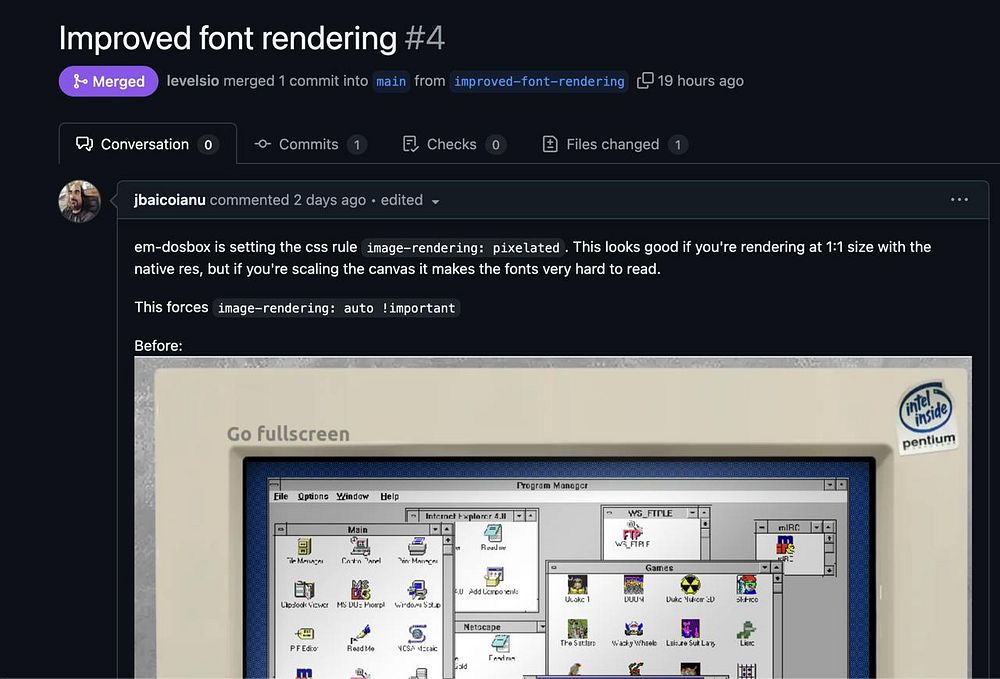Click the intel inside pentium sticker
Screen dimensions: 1000x679
tap(928, 417)
